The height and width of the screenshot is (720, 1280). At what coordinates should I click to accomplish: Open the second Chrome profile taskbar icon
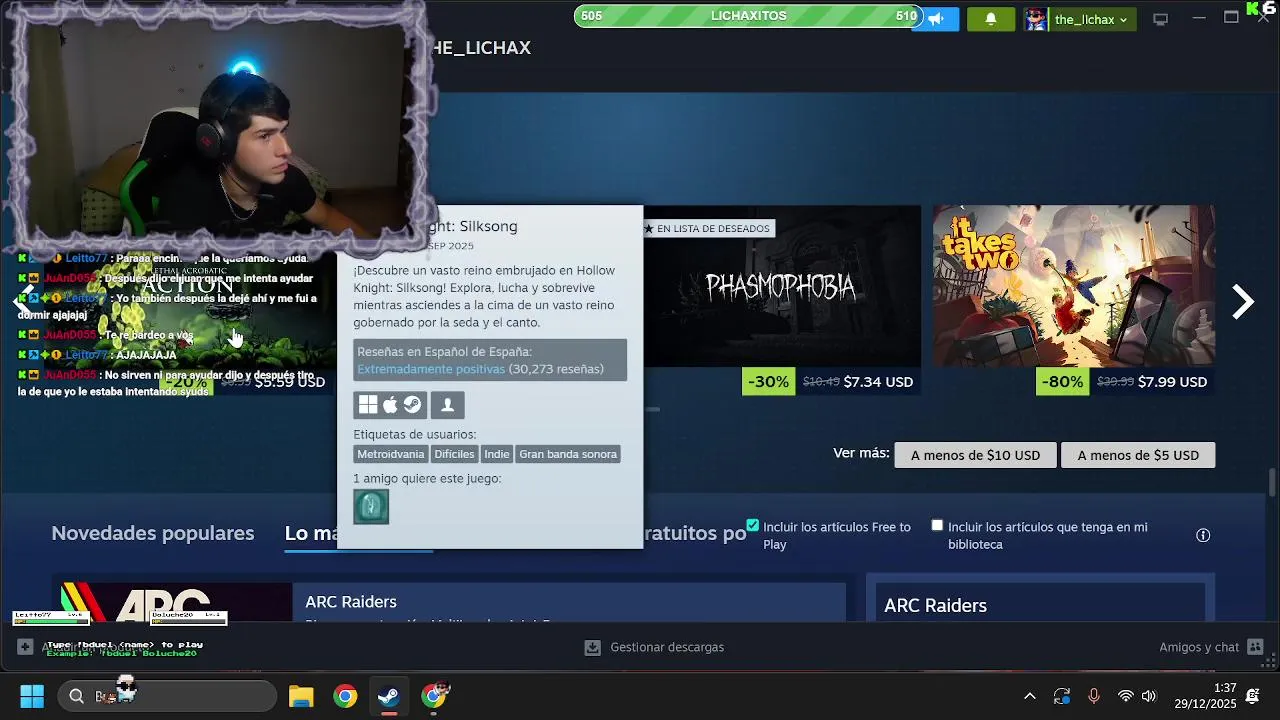[434, 696]
